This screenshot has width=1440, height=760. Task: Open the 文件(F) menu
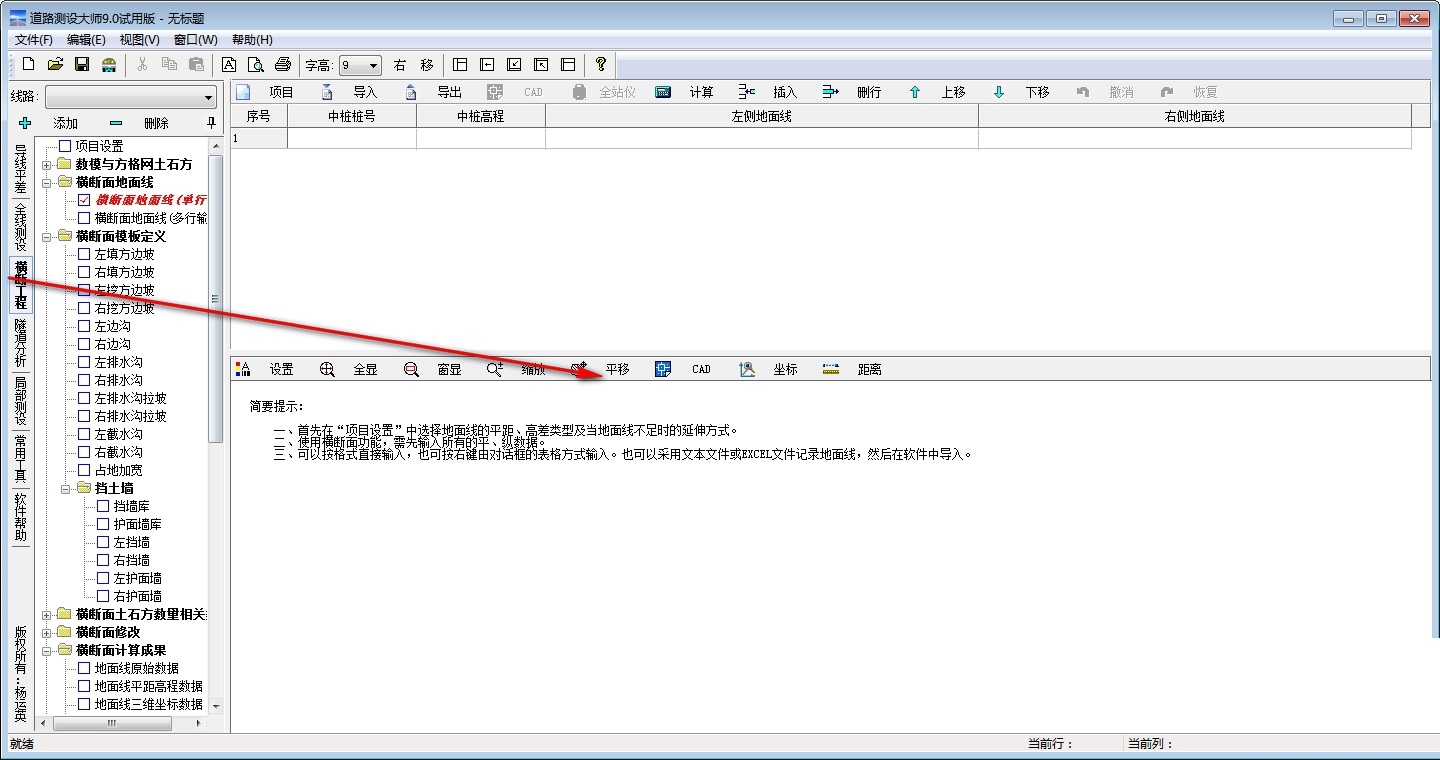(x=34, y=40)
